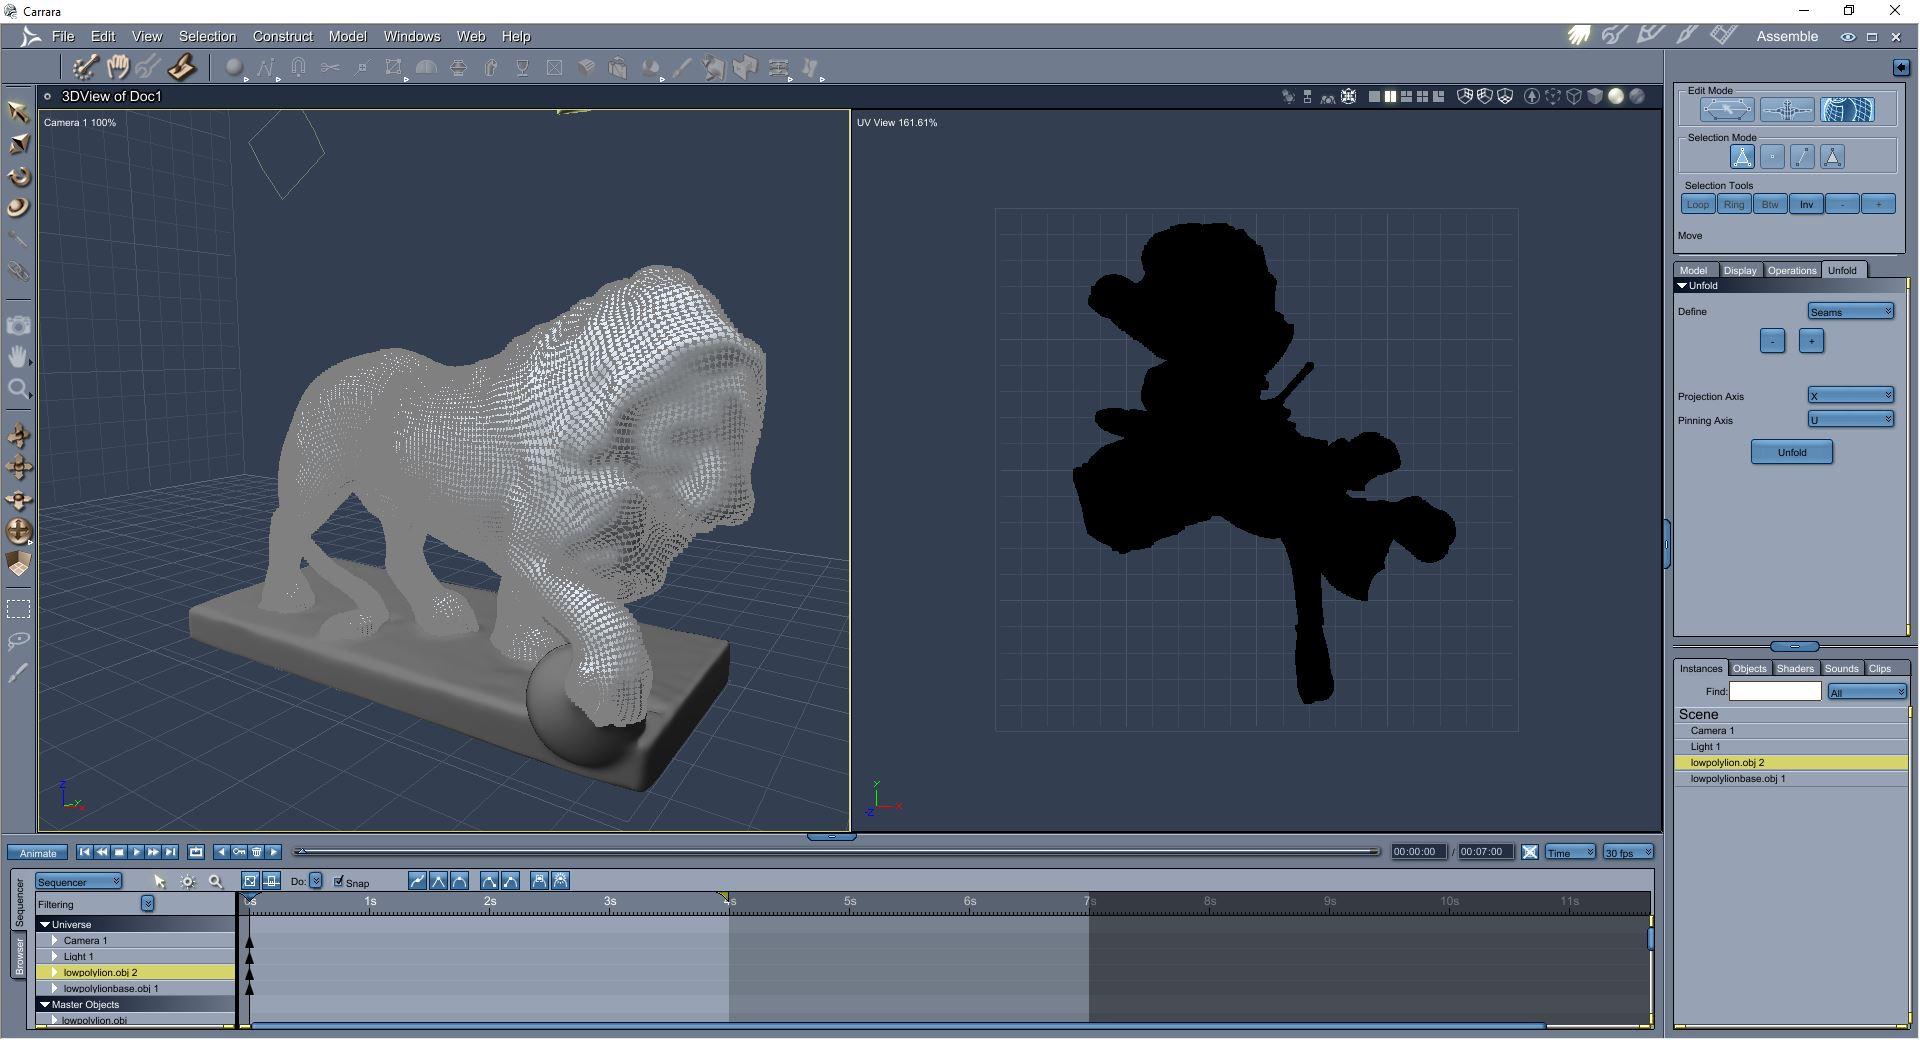Switch to the Display tab
Image resolution: width=1920 pixels, height=1040 pixels.
coord(1740,271)
